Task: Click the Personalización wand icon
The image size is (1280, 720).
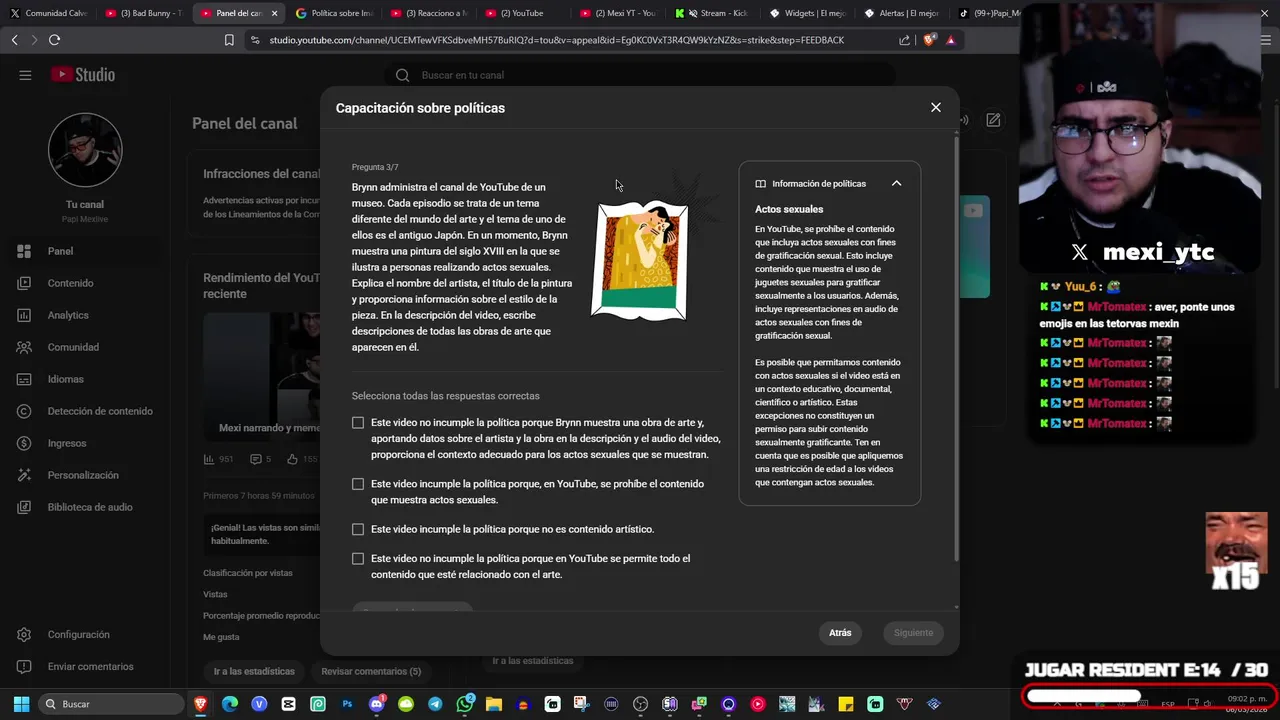Action: click(x=25, y=475)
